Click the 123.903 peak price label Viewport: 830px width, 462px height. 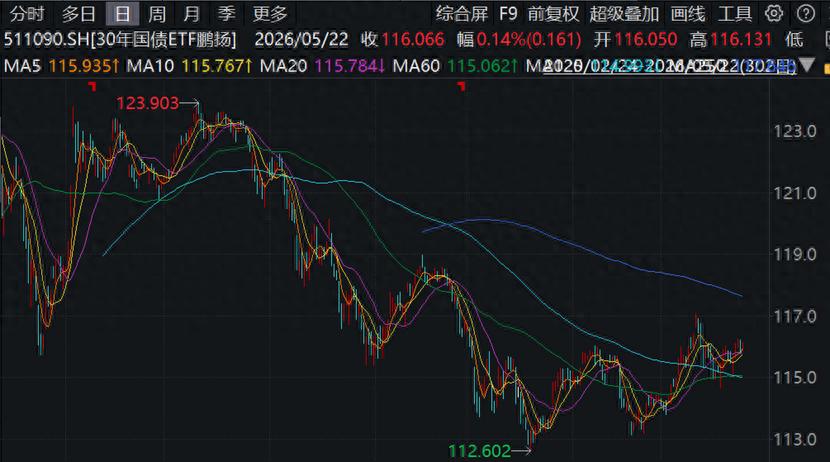tap(147, 103)
